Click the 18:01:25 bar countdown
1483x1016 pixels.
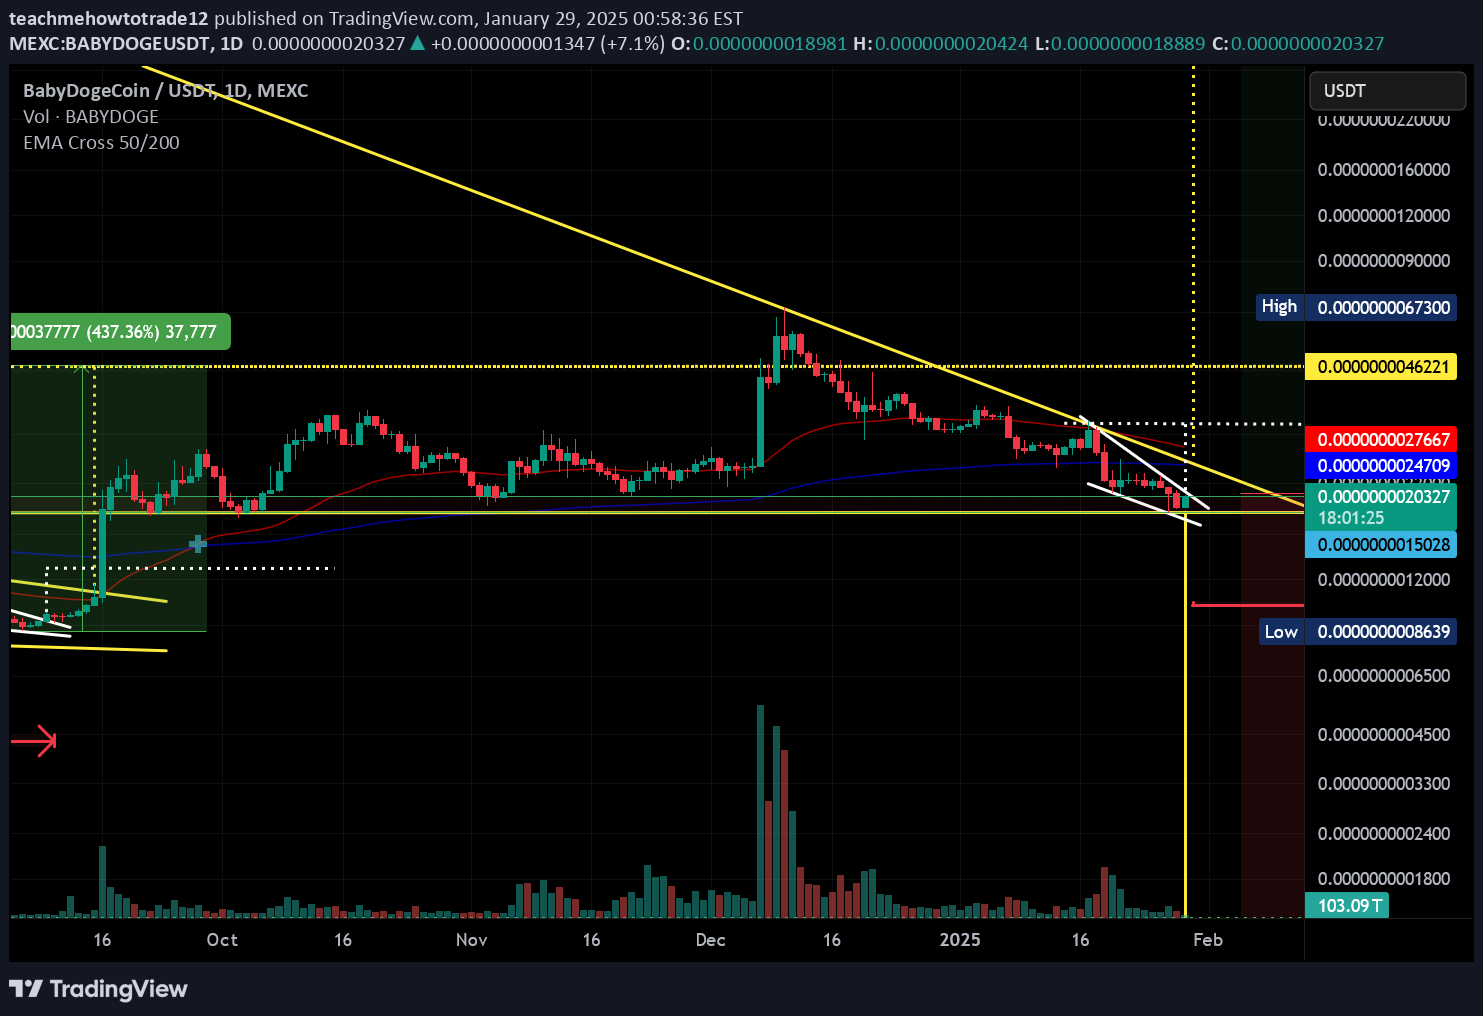coord(1351,518)
